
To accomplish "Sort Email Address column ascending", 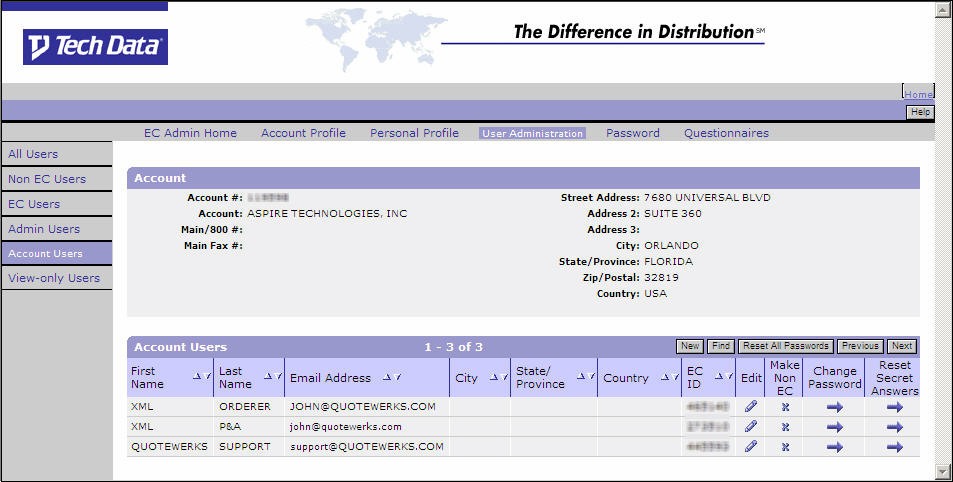I will pos(387,377).
